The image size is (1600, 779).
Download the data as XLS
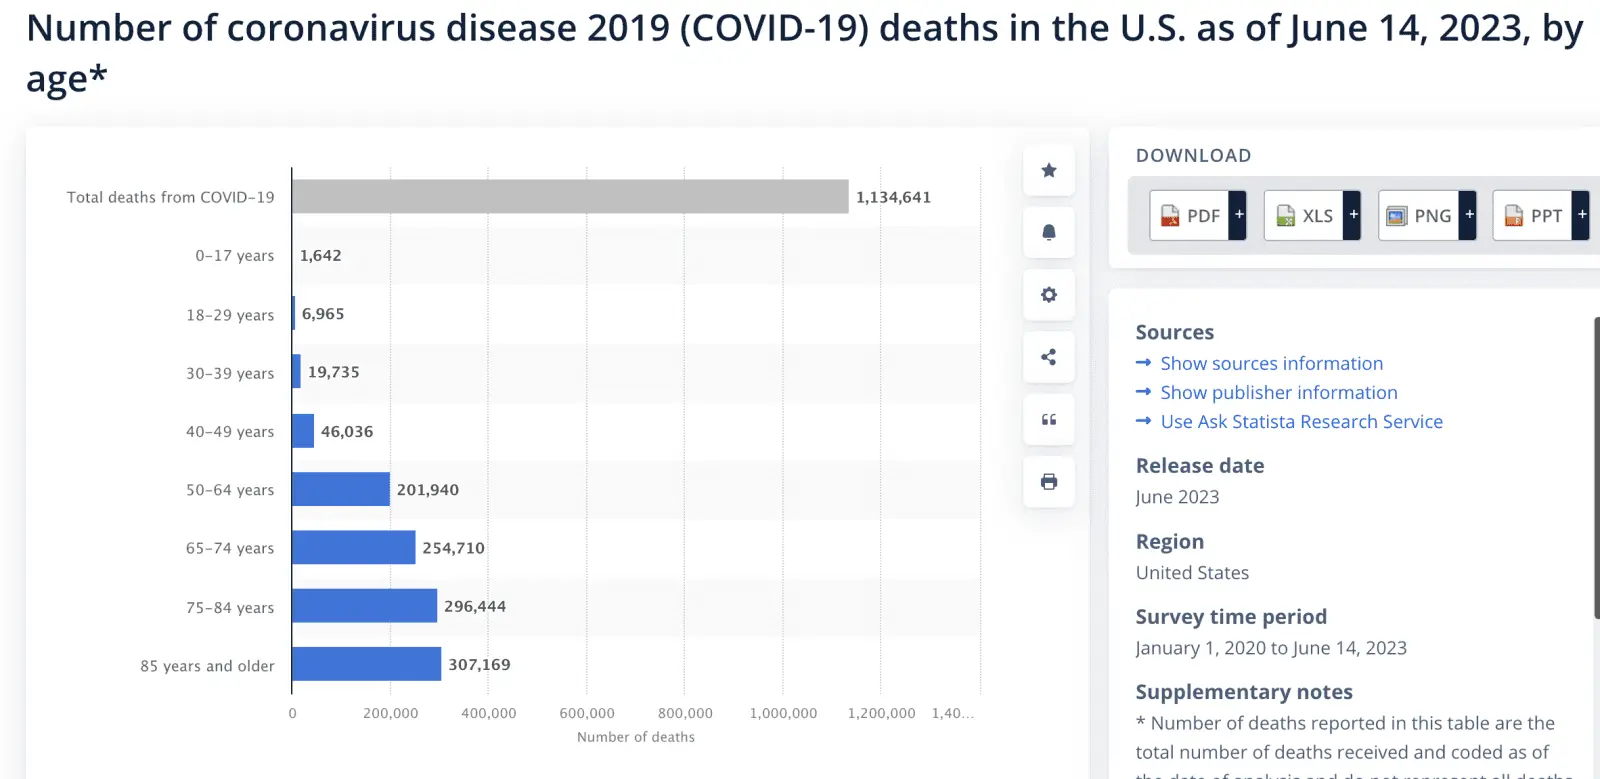point(1304,215)
